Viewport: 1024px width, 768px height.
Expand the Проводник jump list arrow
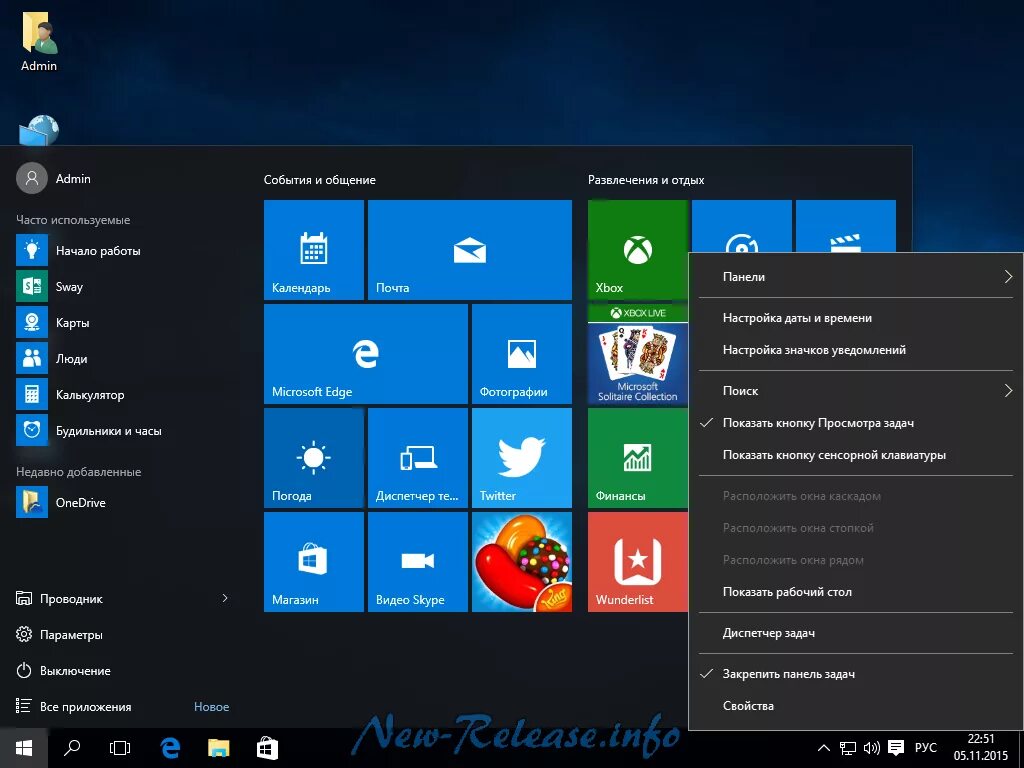[225, 598]
